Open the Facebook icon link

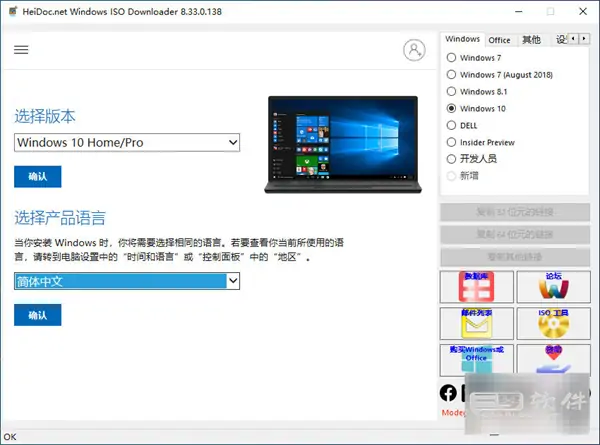448,393
